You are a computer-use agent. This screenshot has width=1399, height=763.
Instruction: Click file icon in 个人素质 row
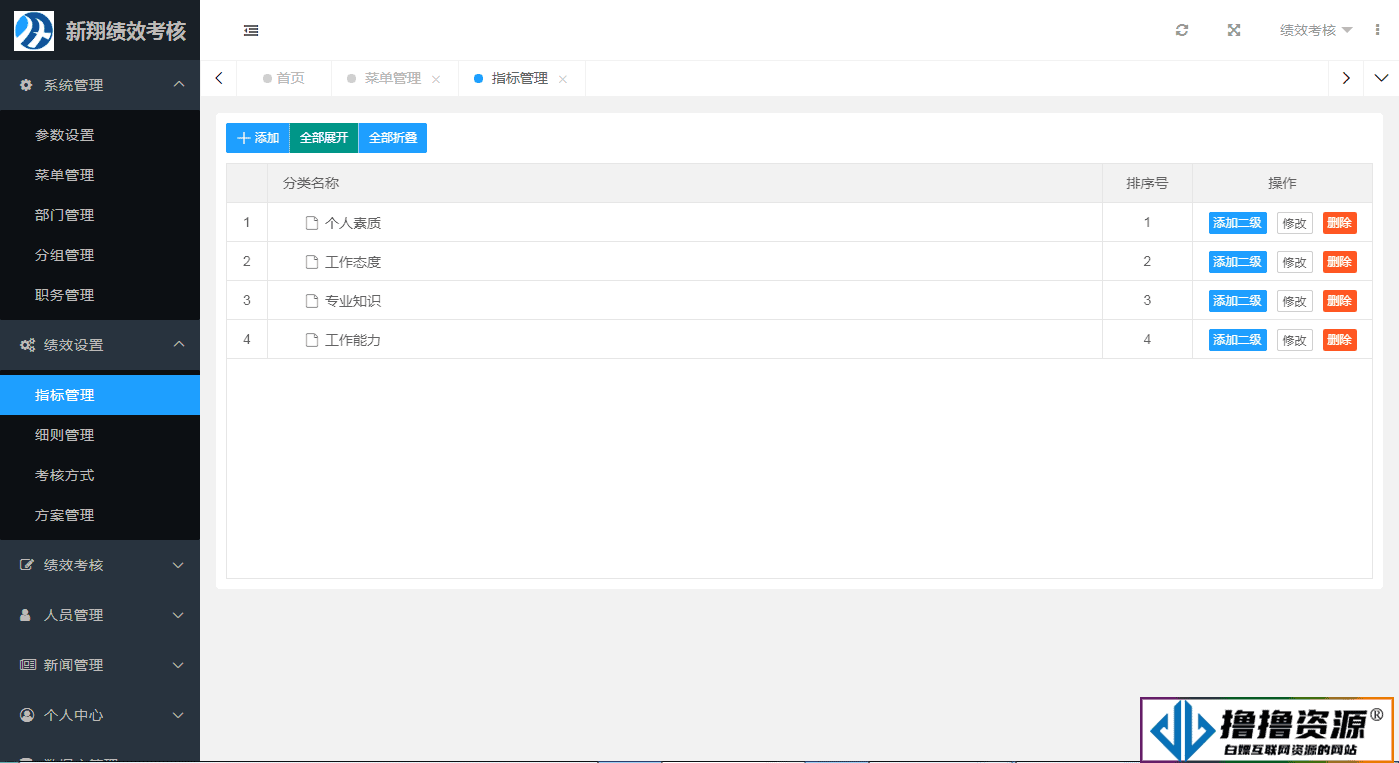tap(312, 223)
